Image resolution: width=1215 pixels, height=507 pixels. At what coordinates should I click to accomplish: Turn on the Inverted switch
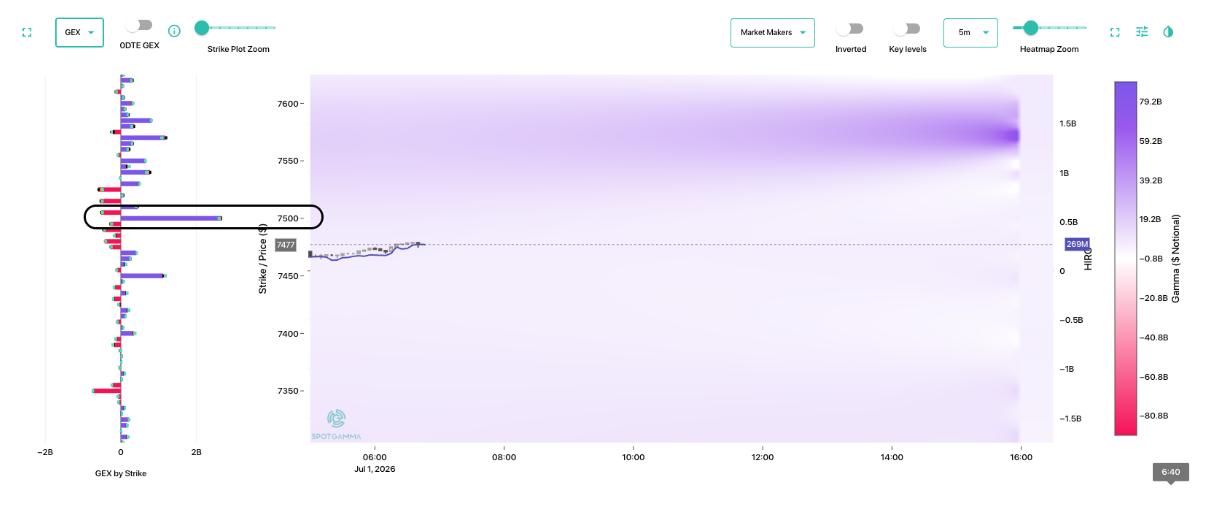[x=850, y=29]
